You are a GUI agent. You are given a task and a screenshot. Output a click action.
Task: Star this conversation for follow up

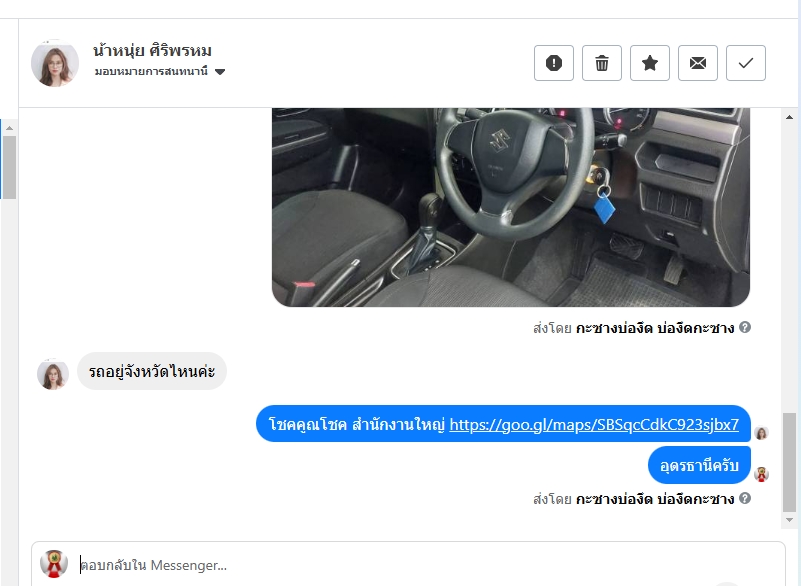650,63
